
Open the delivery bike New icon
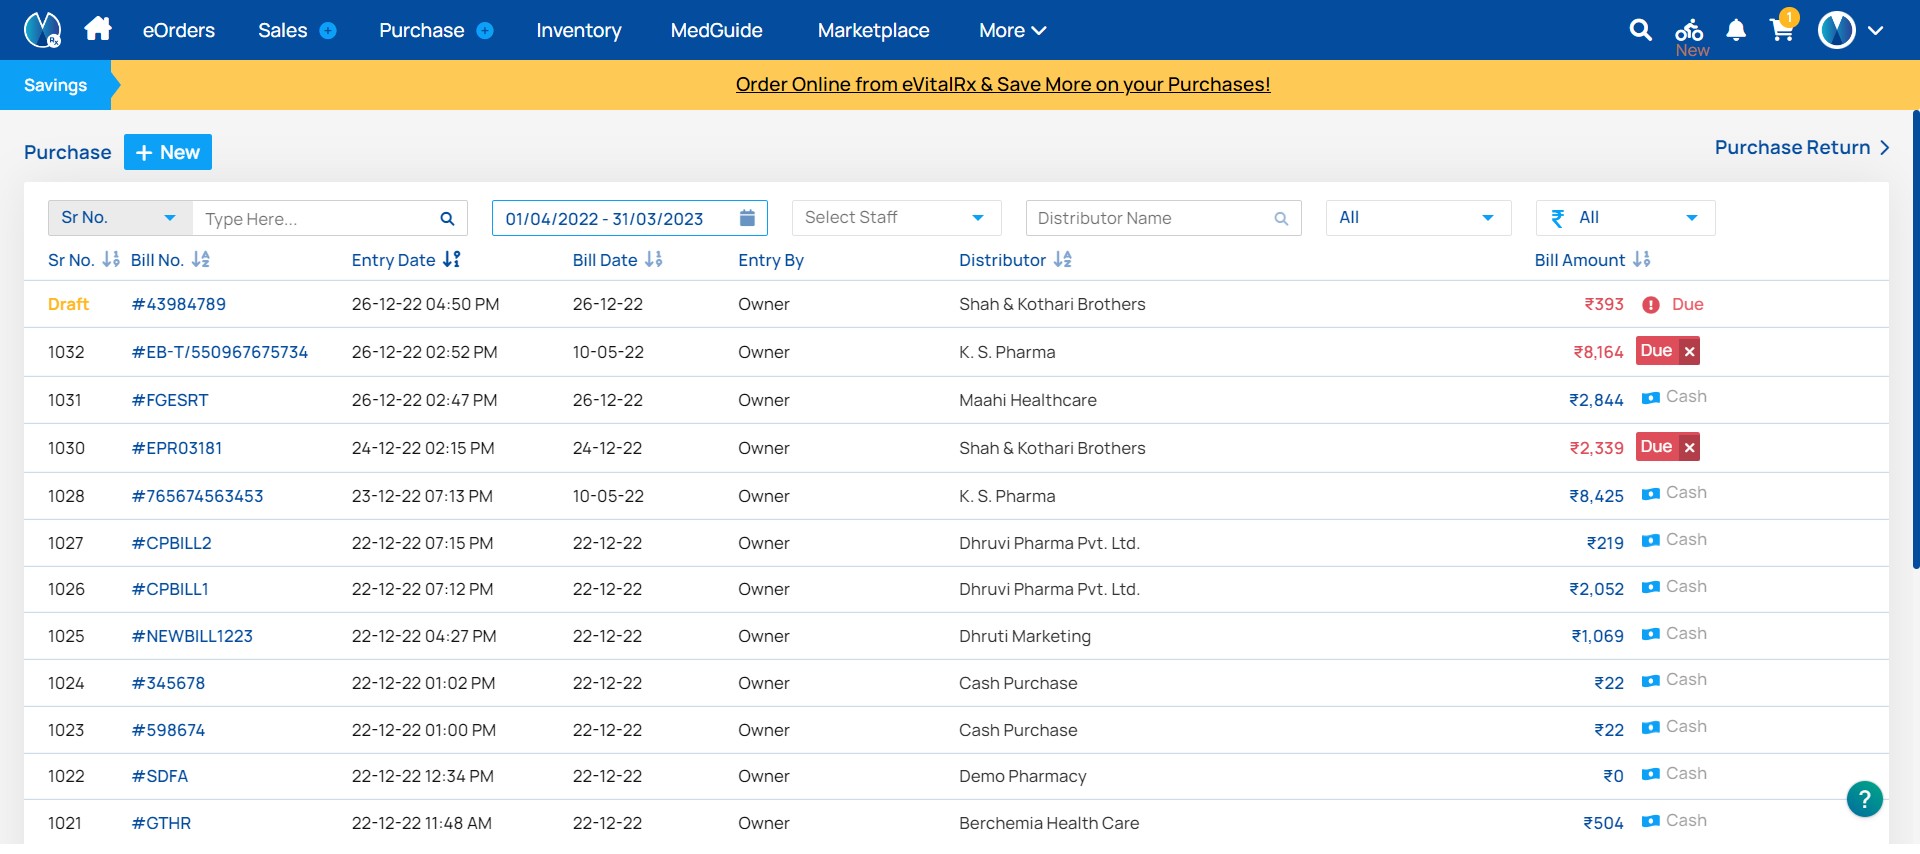tap(1690, 37)
